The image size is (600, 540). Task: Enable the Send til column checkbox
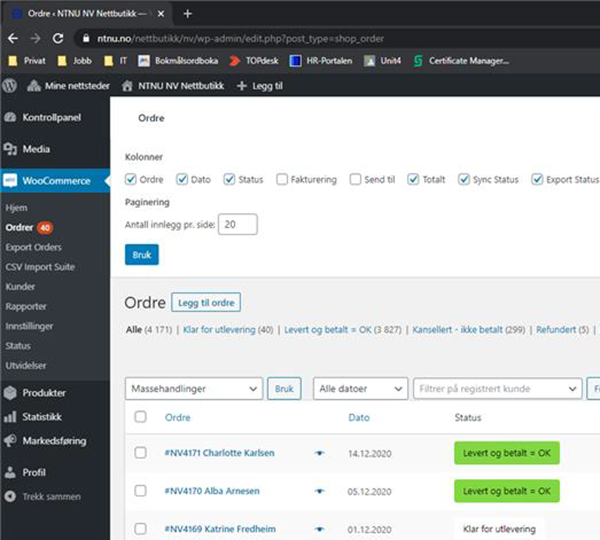(355, 179)
